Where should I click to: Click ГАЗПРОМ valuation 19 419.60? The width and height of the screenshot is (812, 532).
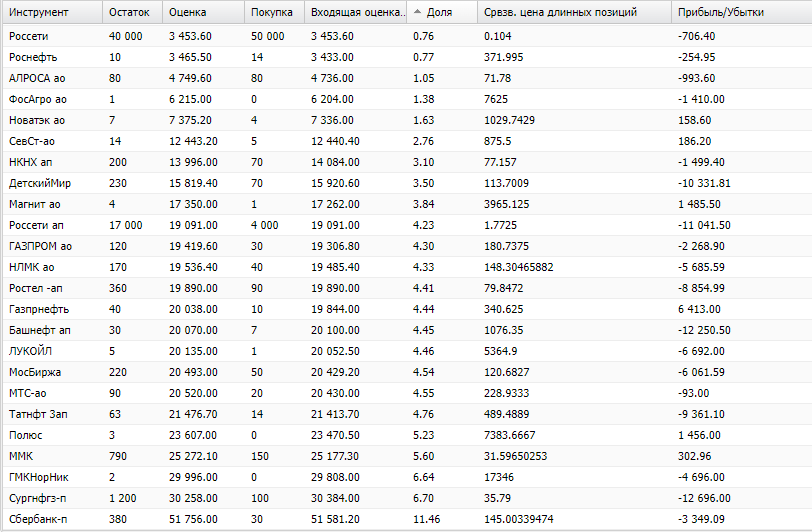pyautogui.click(x=193, y=246)
